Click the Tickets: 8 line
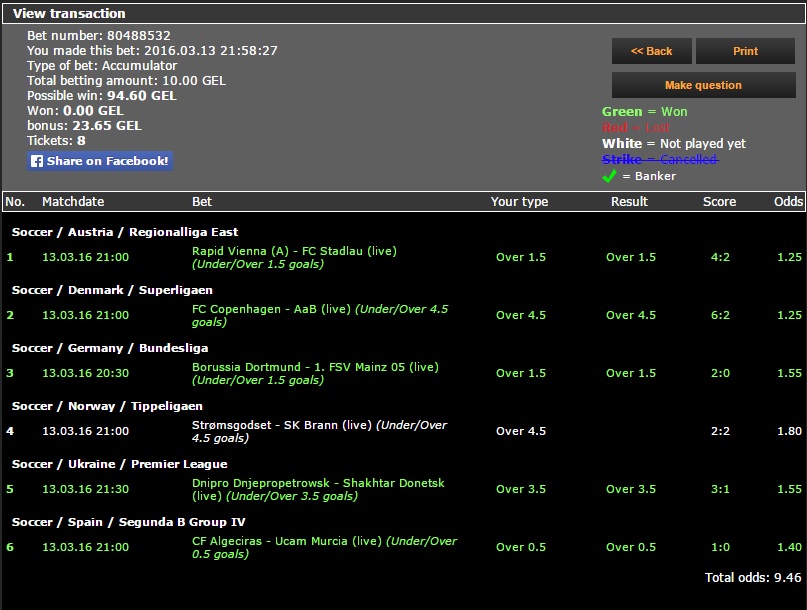The width and height of the screenshot is (807, 610). point(56,141)
